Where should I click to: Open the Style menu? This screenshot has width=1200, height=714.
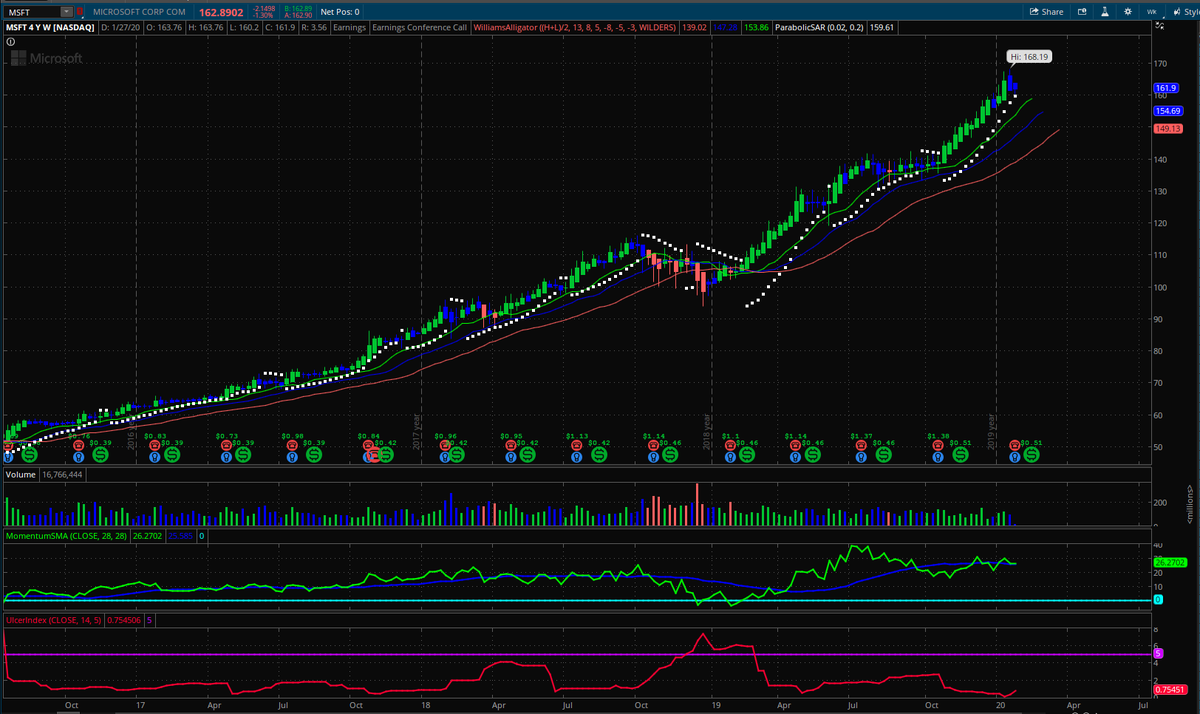tap(1185, 12)
